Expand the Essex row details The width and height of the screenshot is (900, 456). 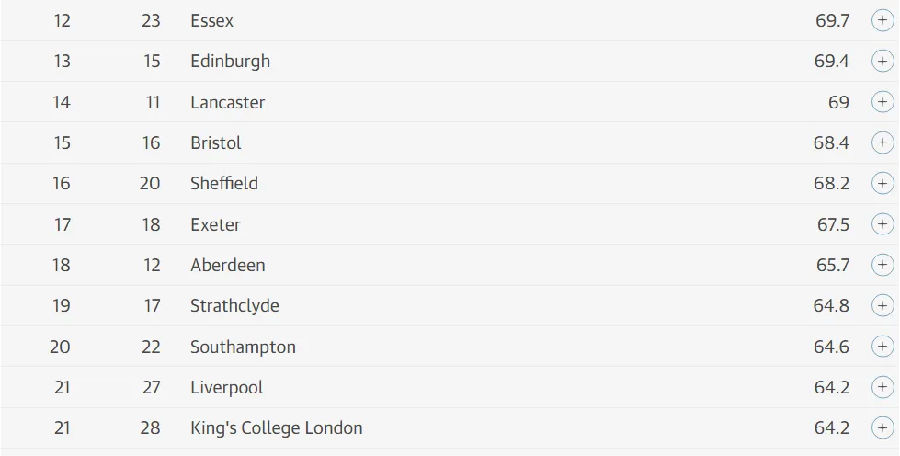(x=882, y=20)
